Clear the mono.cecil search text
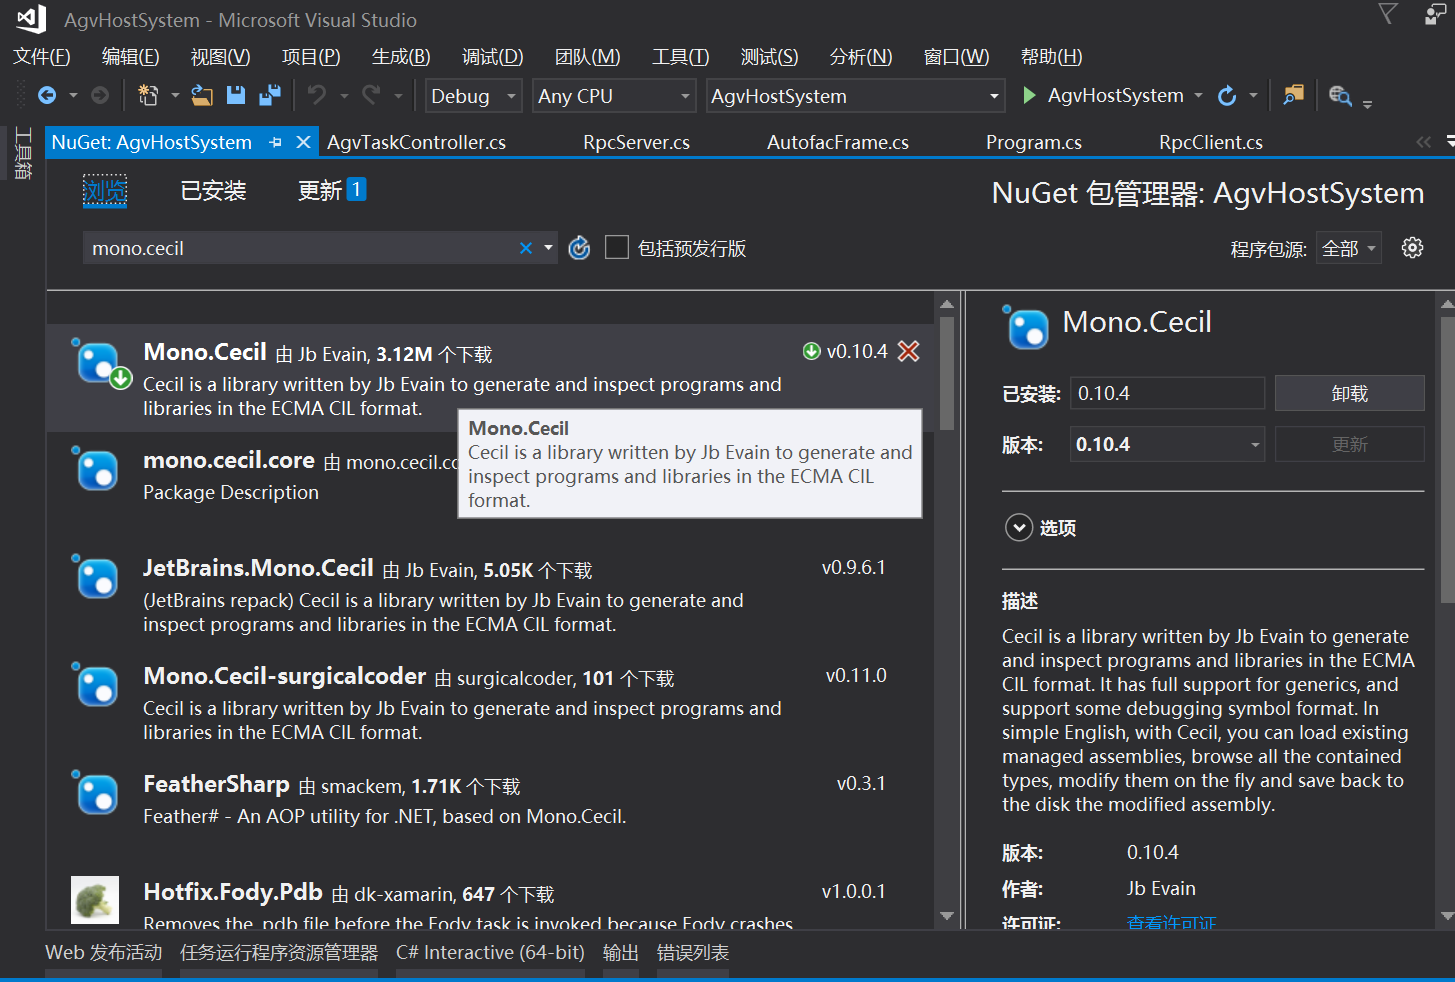 pyautogui.click(x=526, y=248)
